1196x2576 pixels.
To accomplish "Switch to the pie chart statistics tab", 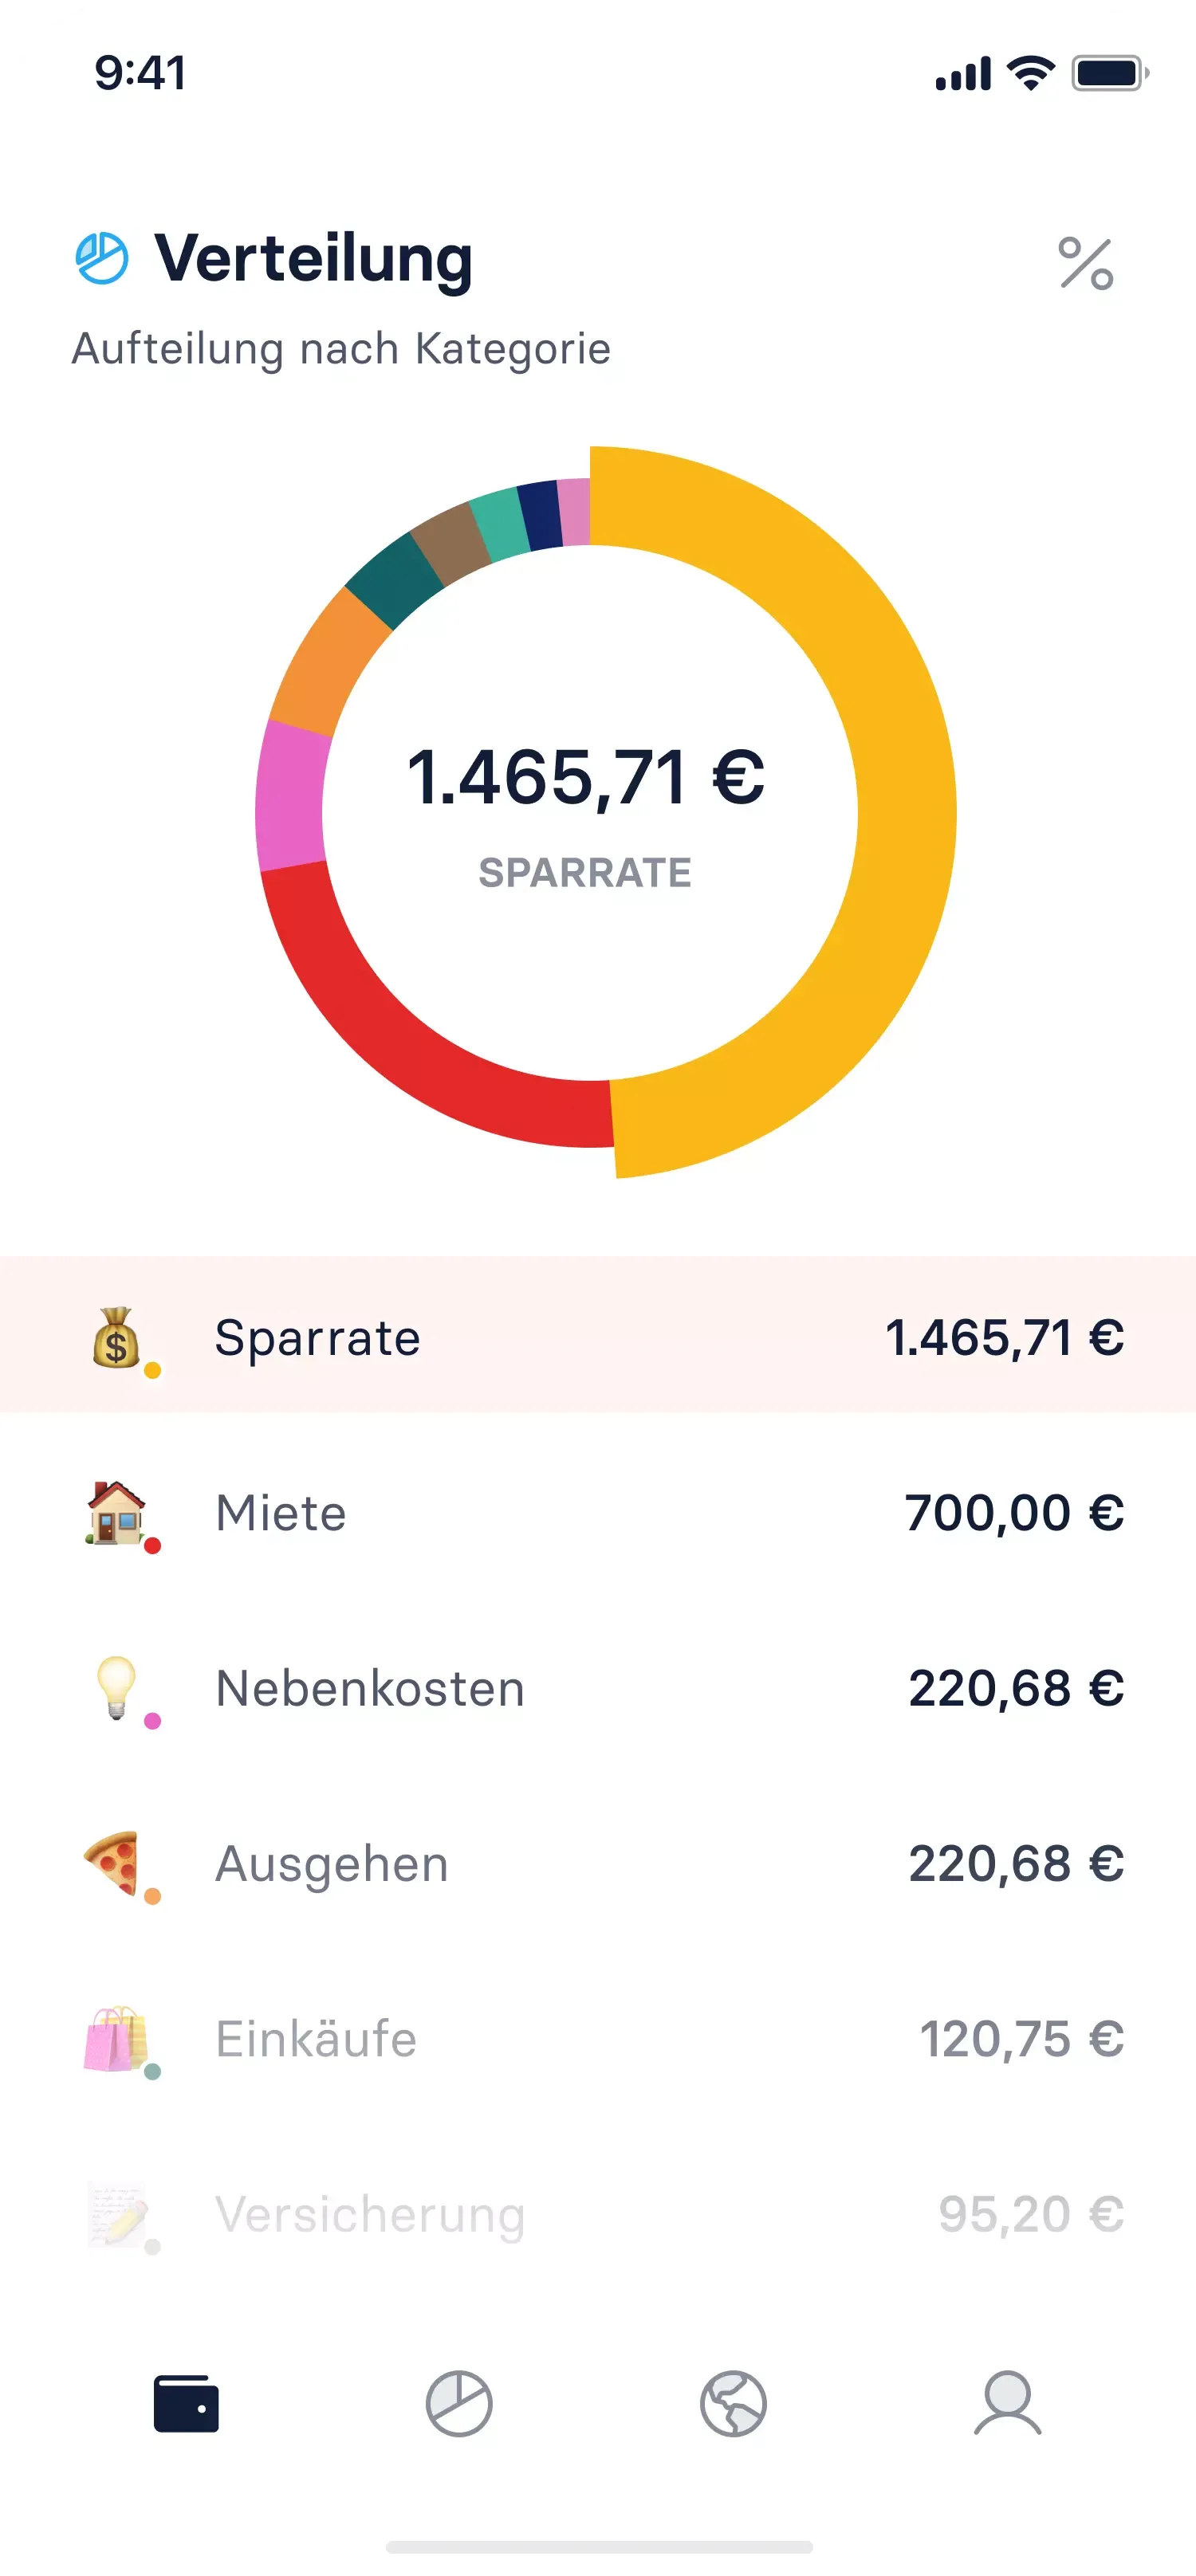I will tap(459, 2403).
